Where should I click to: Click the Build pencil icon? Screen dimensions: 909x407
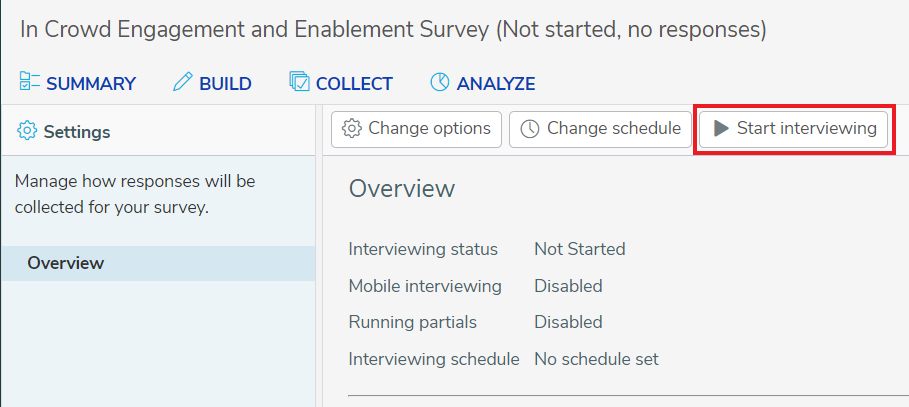[182, 82]
